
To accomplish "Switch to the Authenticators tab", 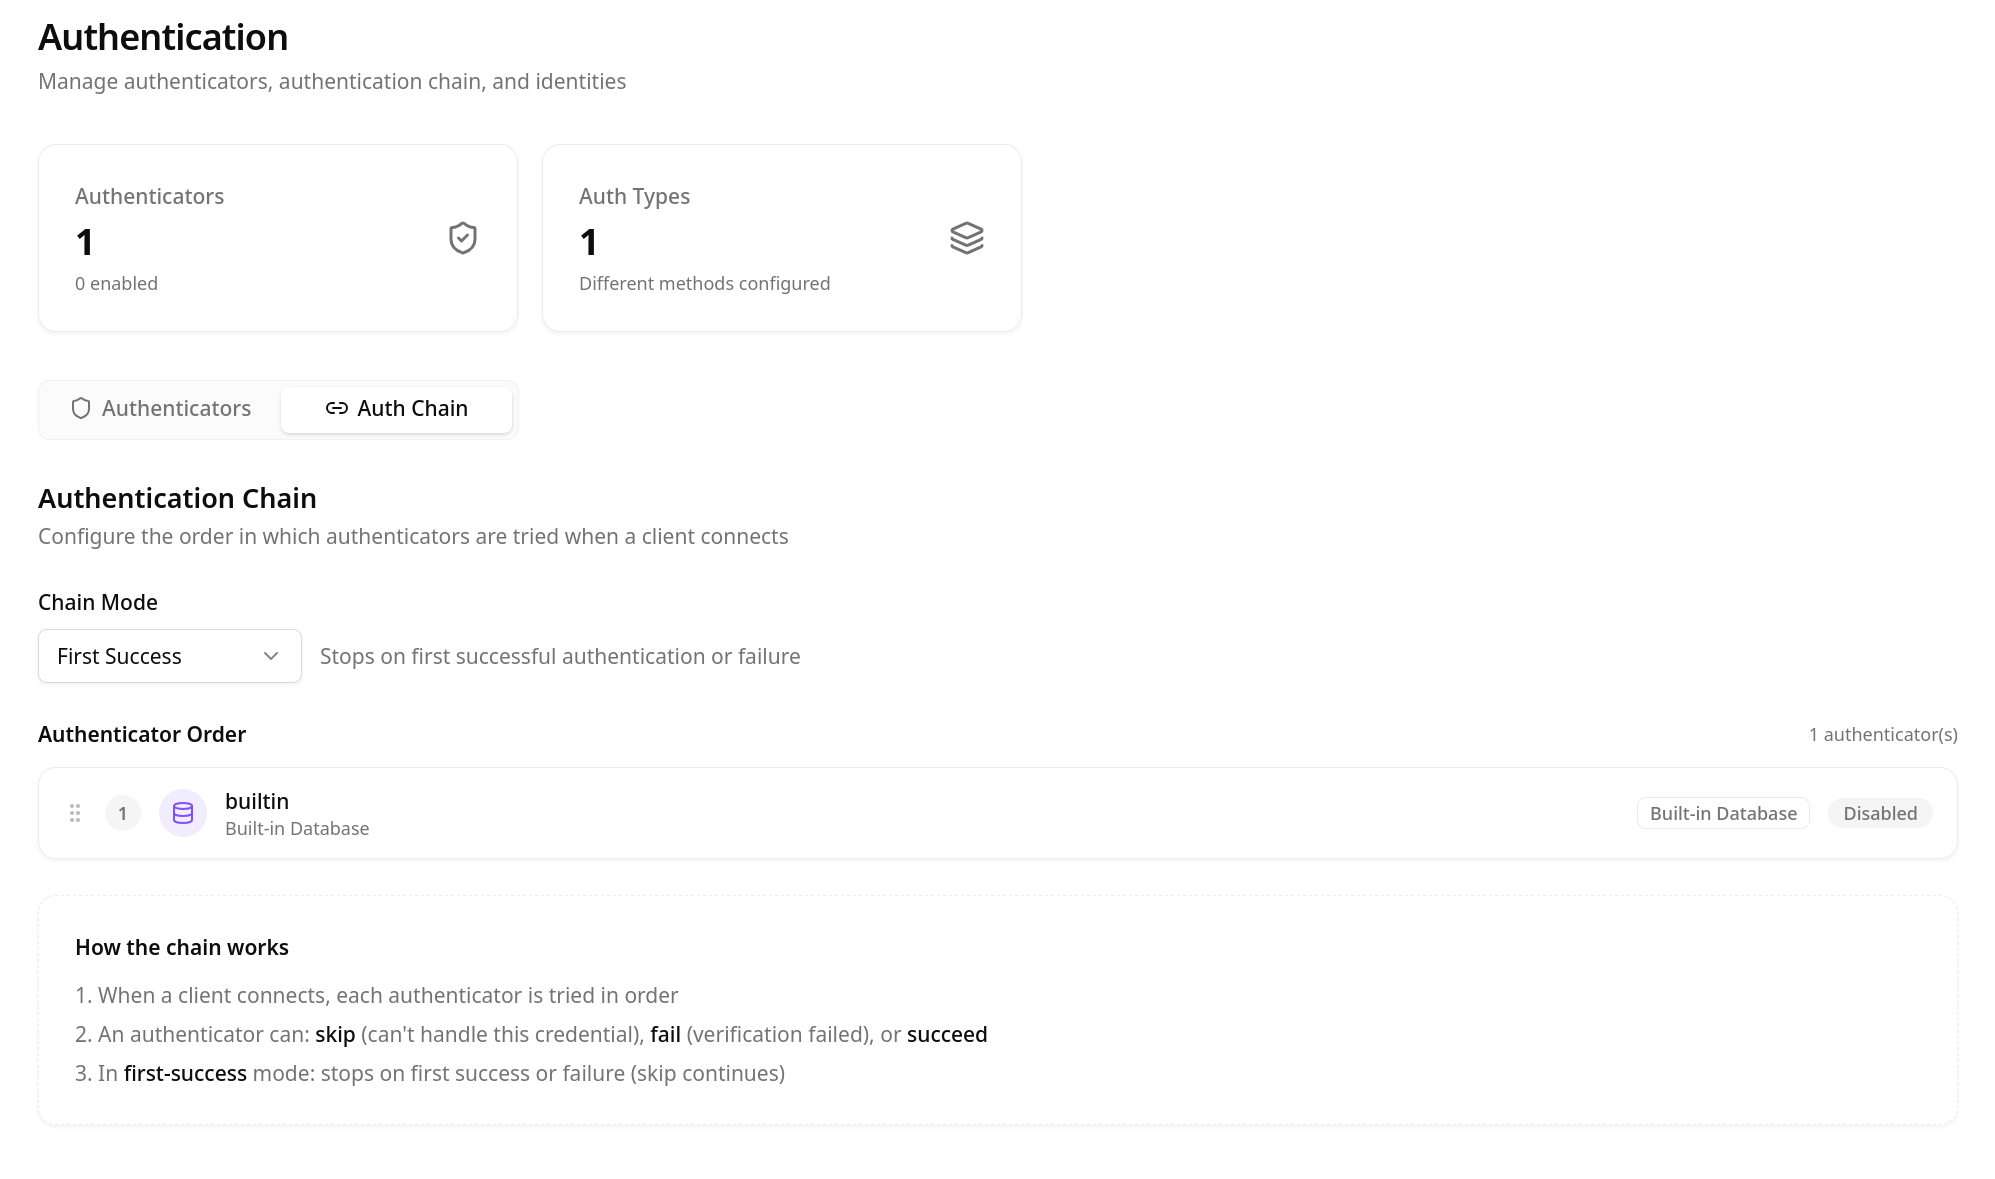I will tap(161, 408).
